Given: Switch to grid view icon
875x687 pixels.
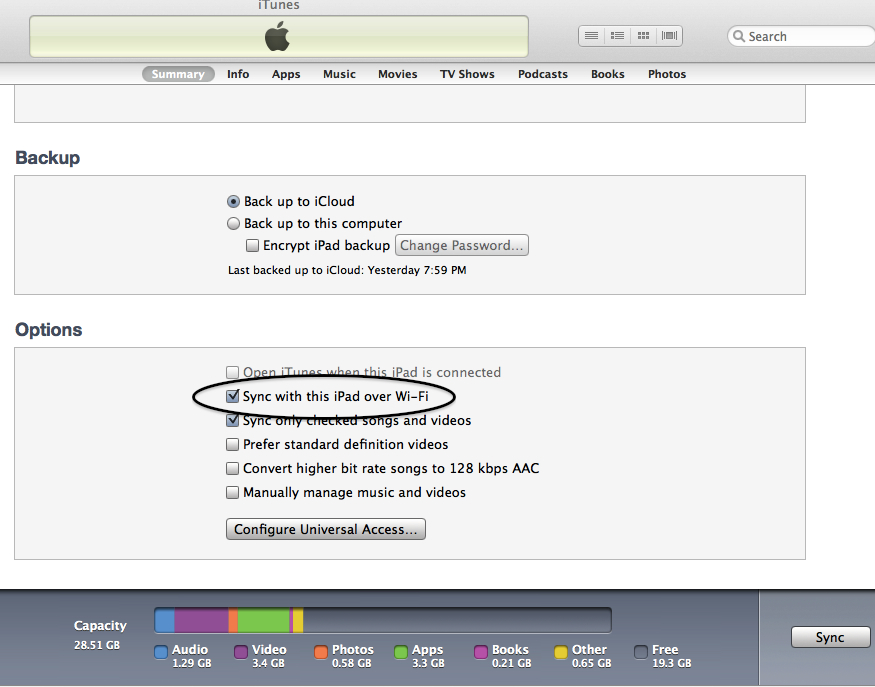Looking at the screenshot, I should pos(643,36).
